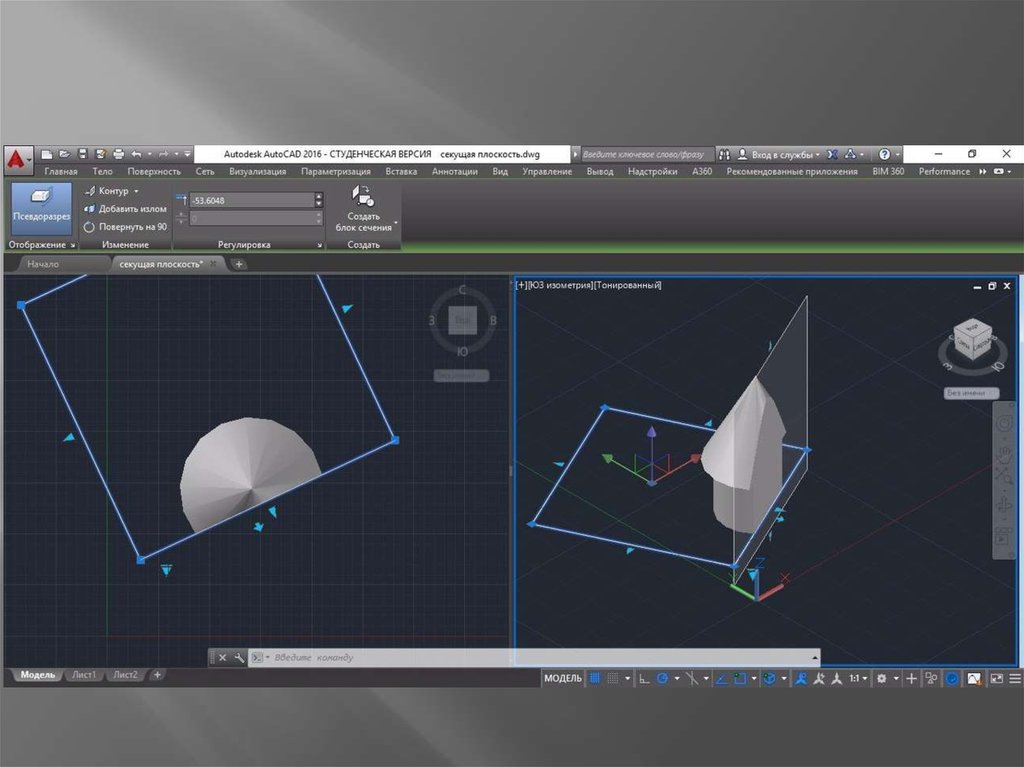Click the Print icon in quick access toolbar

coord(118,154)
